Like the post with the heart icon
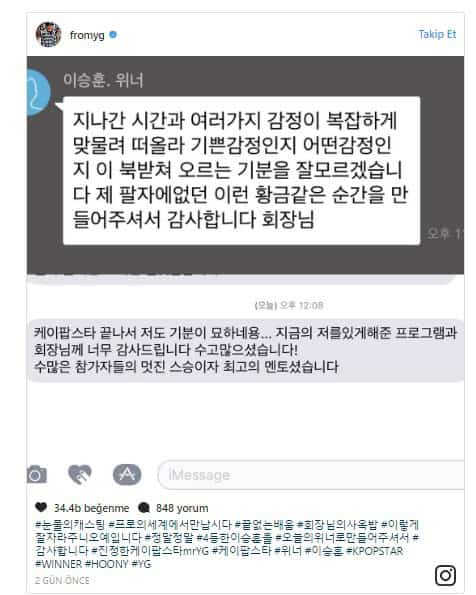 pos(41,507)
